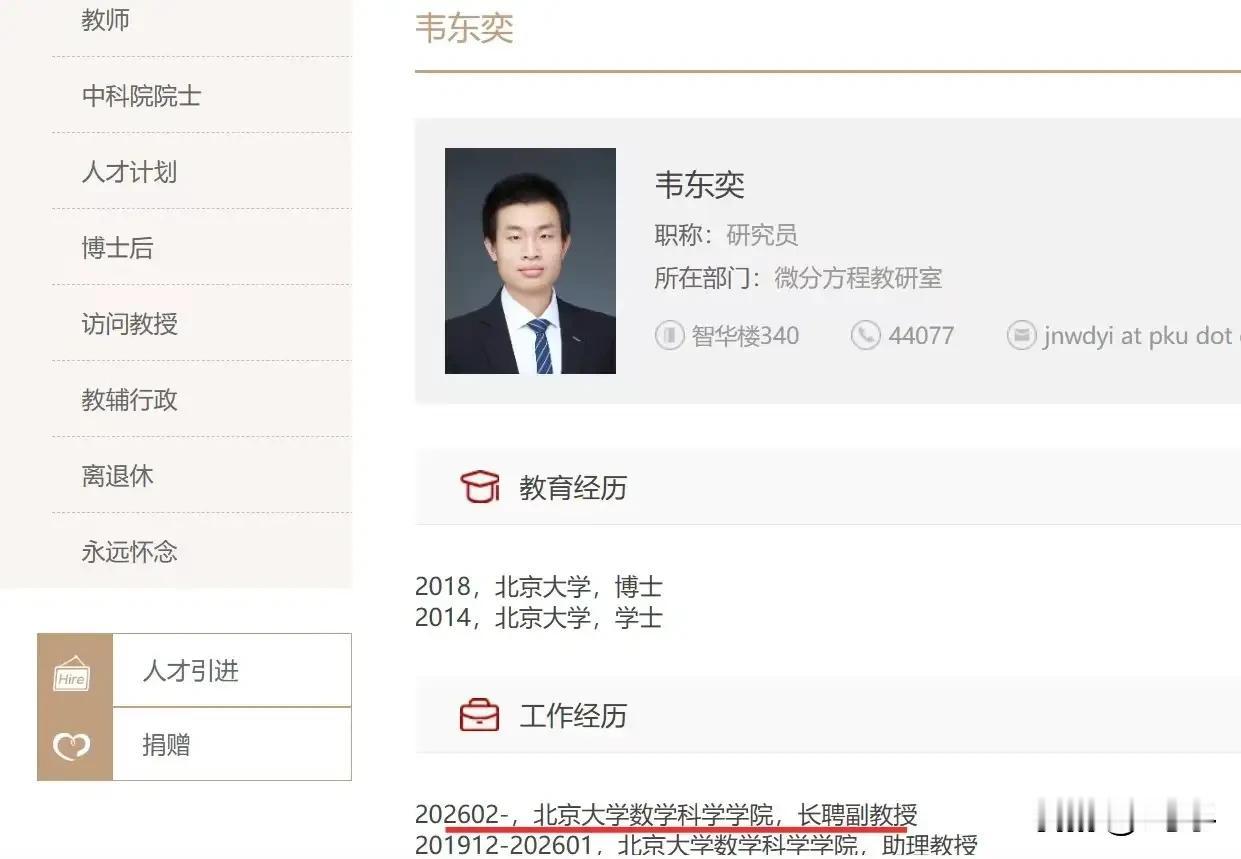The height and width of the screenshot is (859, 1241).
Task: Click the 韦东奕 profile photo
Action: pyautogui.click(x=530, y=261)
